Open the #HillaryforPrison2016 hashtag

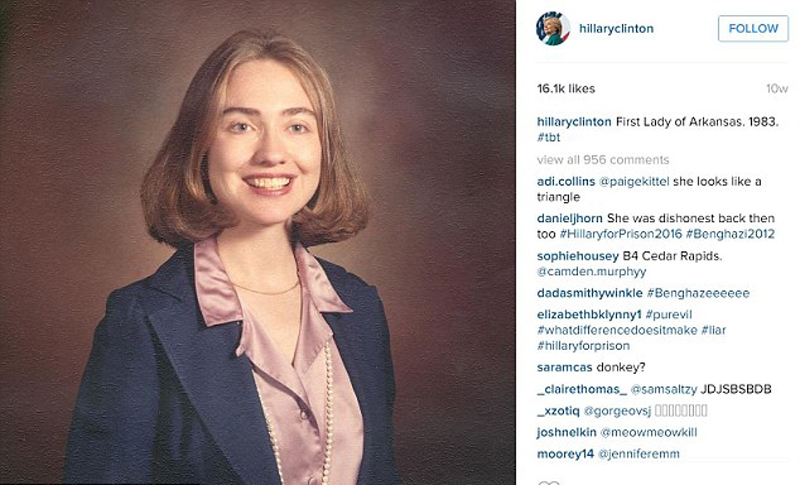pos(620,234)
